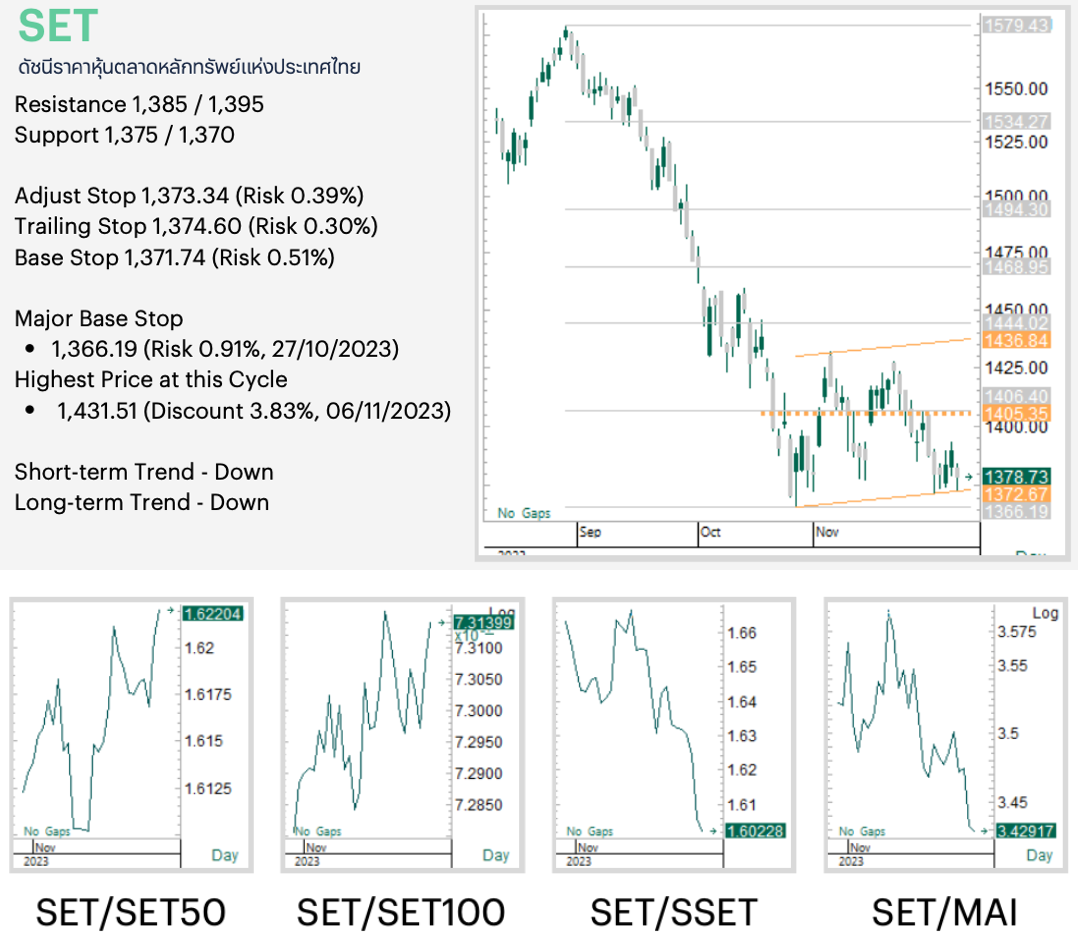Click the 1.63 axis value on SET/SSET chart
Screen dimensions: 1084x944
(x=742, y=736)
